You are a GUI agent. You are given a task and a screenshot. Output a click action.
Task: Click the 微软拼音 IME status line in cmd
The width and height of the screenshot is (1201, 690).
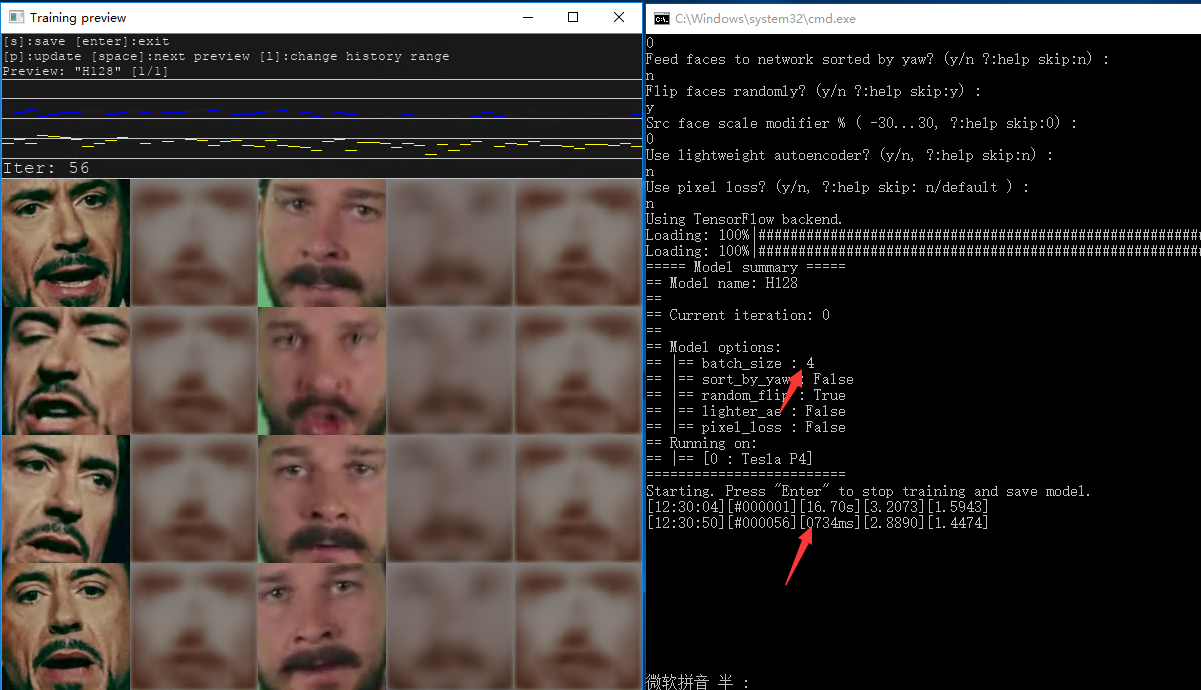tap(697, 682)
